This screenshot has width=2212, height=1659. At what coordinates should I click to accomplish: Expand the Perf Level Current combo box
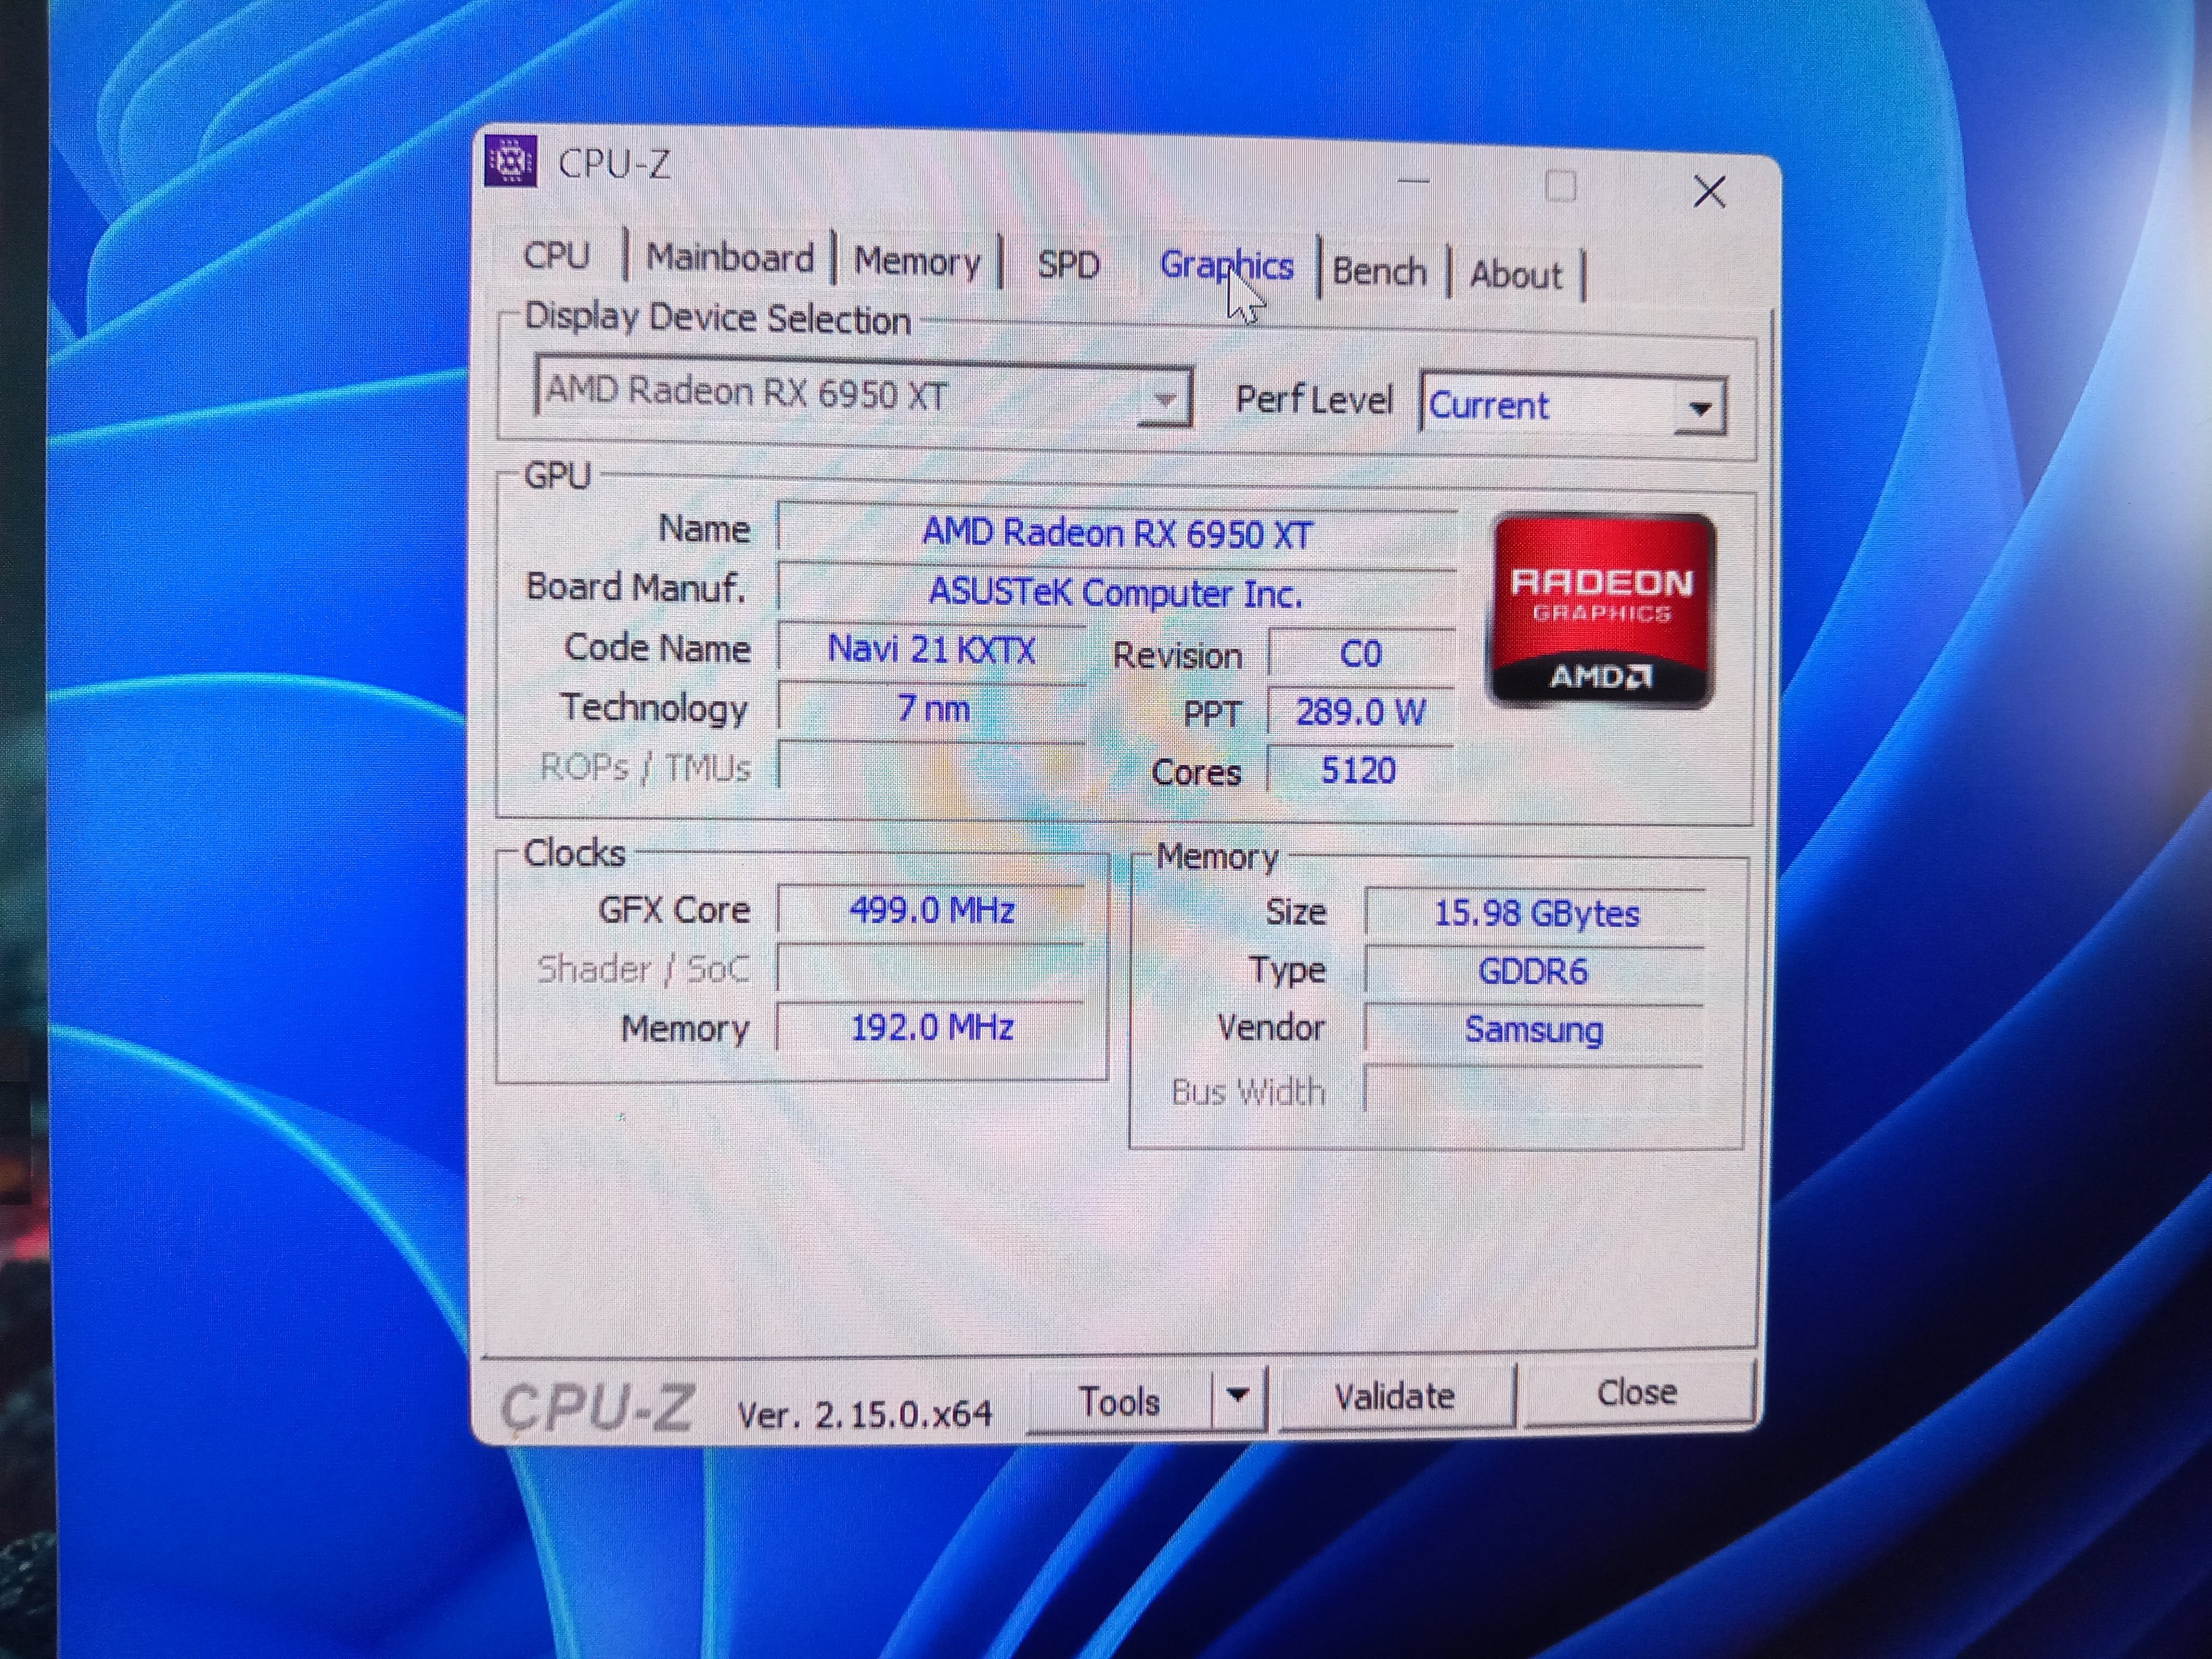coord(1699,407)
